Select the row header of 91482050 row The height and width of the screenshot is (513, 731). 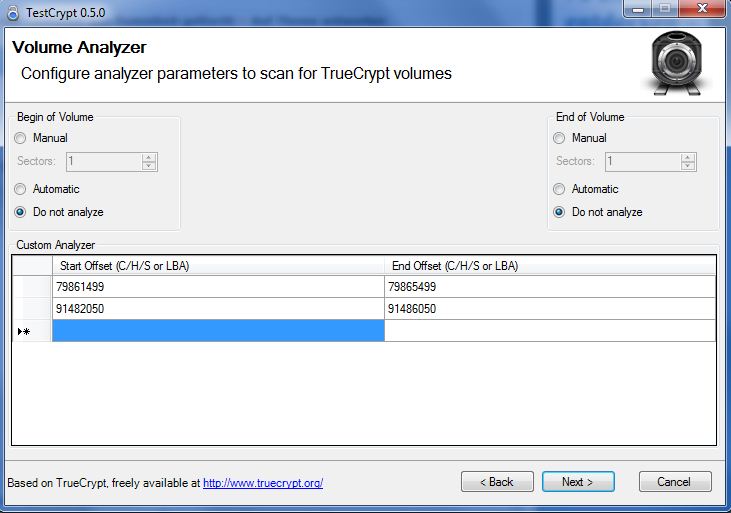click(x=32, y=309)
